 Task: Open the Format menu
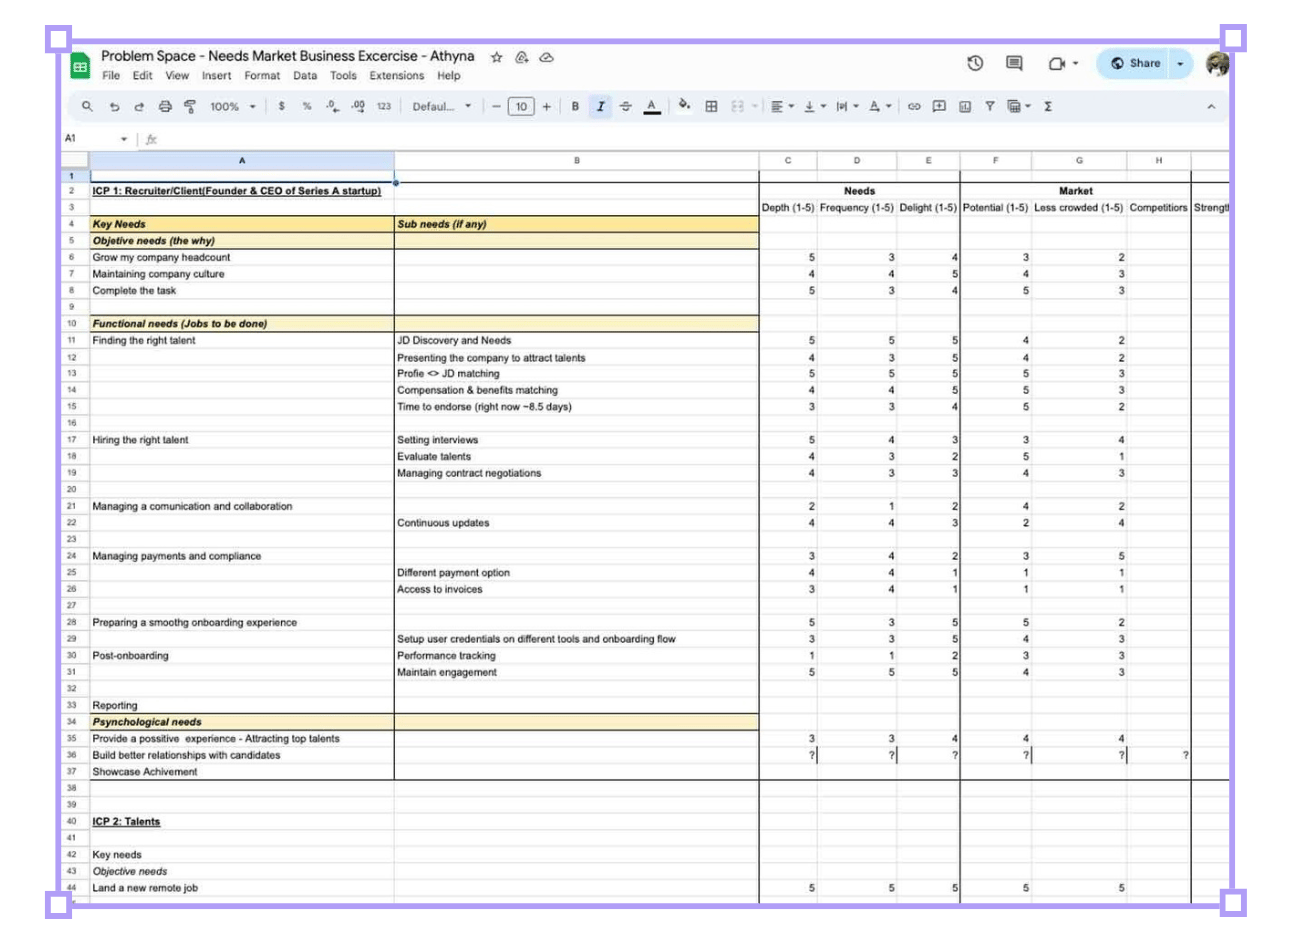click(262, 76)
